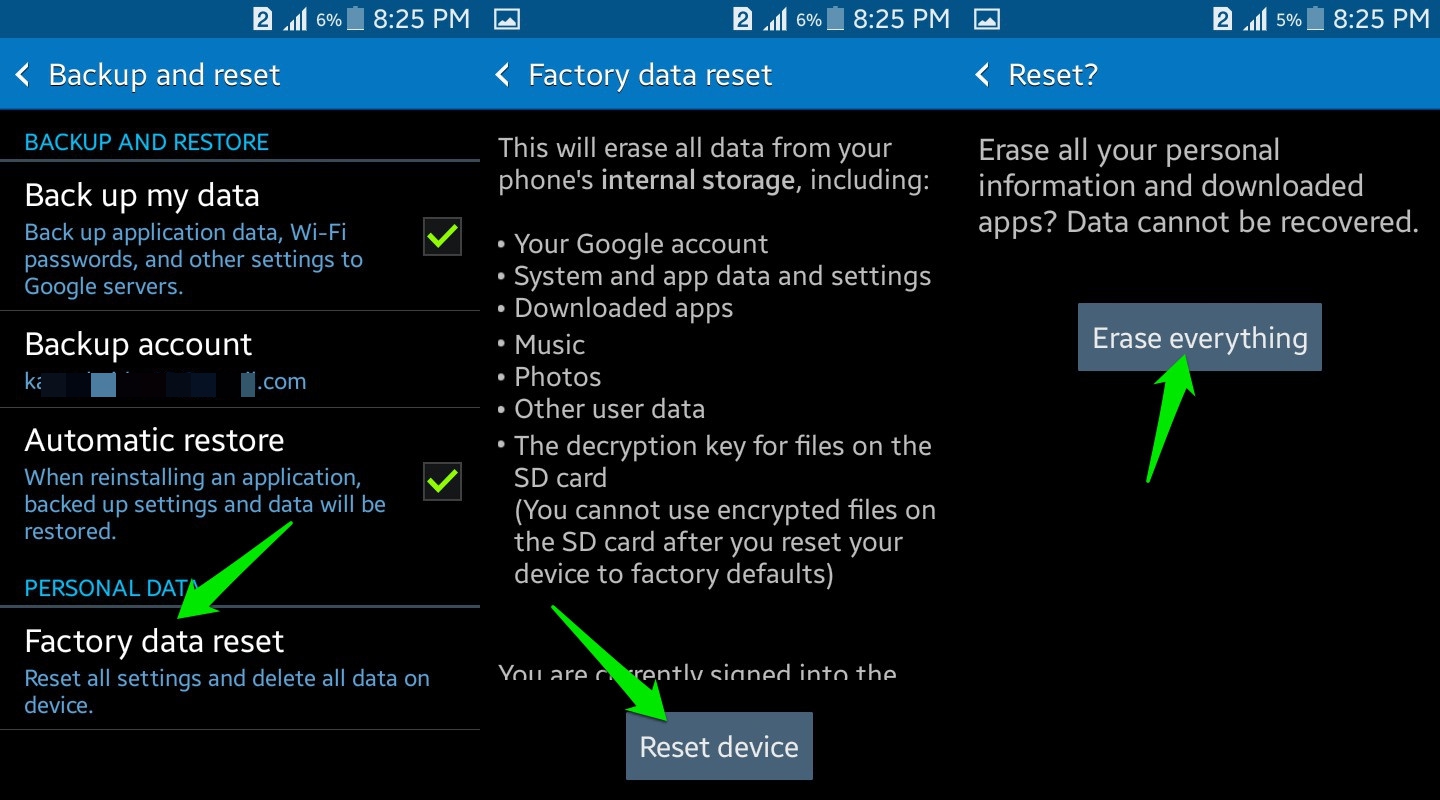Tap back arrow on Reset? screen
The image size is (1440, 800).
click(983, 75)
